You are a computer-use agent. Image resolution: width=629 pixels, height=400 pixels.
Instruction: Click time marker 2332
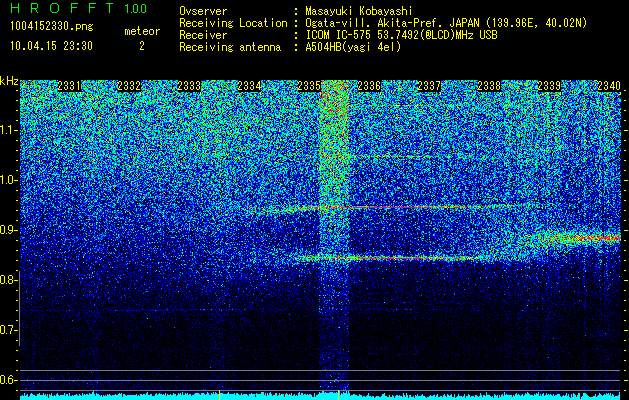129,86
